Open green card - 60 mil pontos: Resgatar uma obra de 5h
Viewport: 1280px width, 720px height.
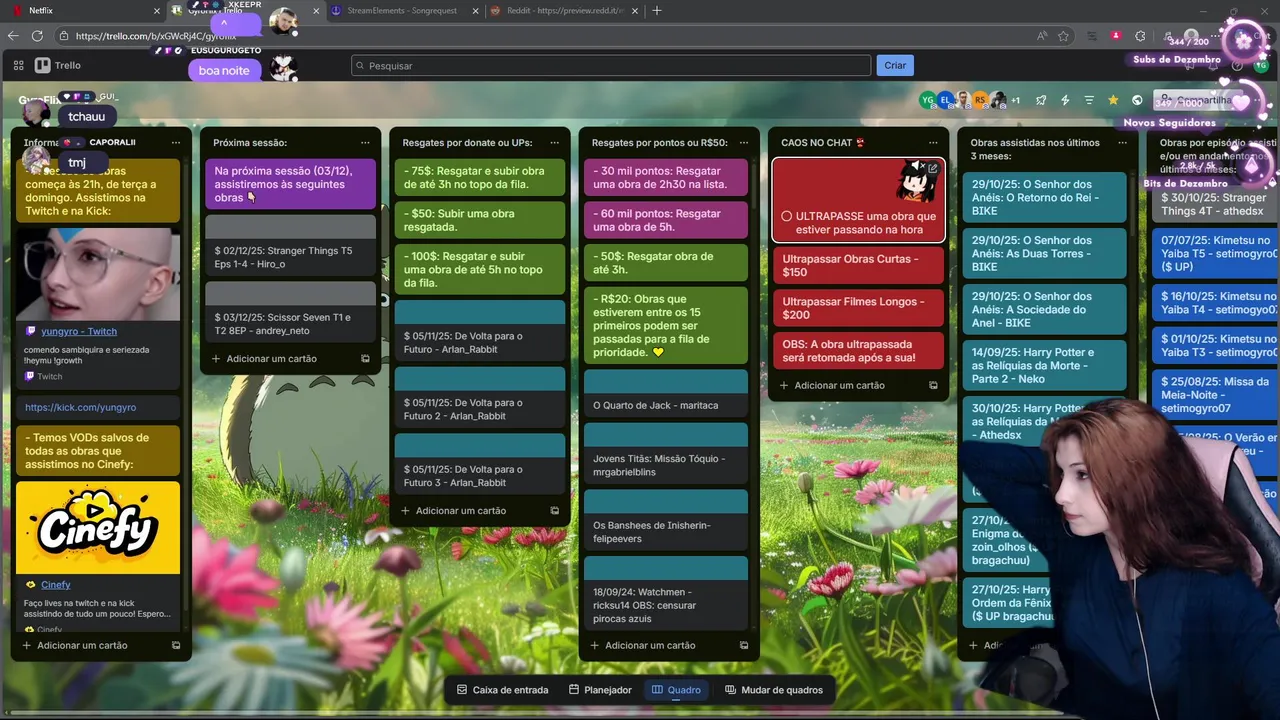(665, 220)
